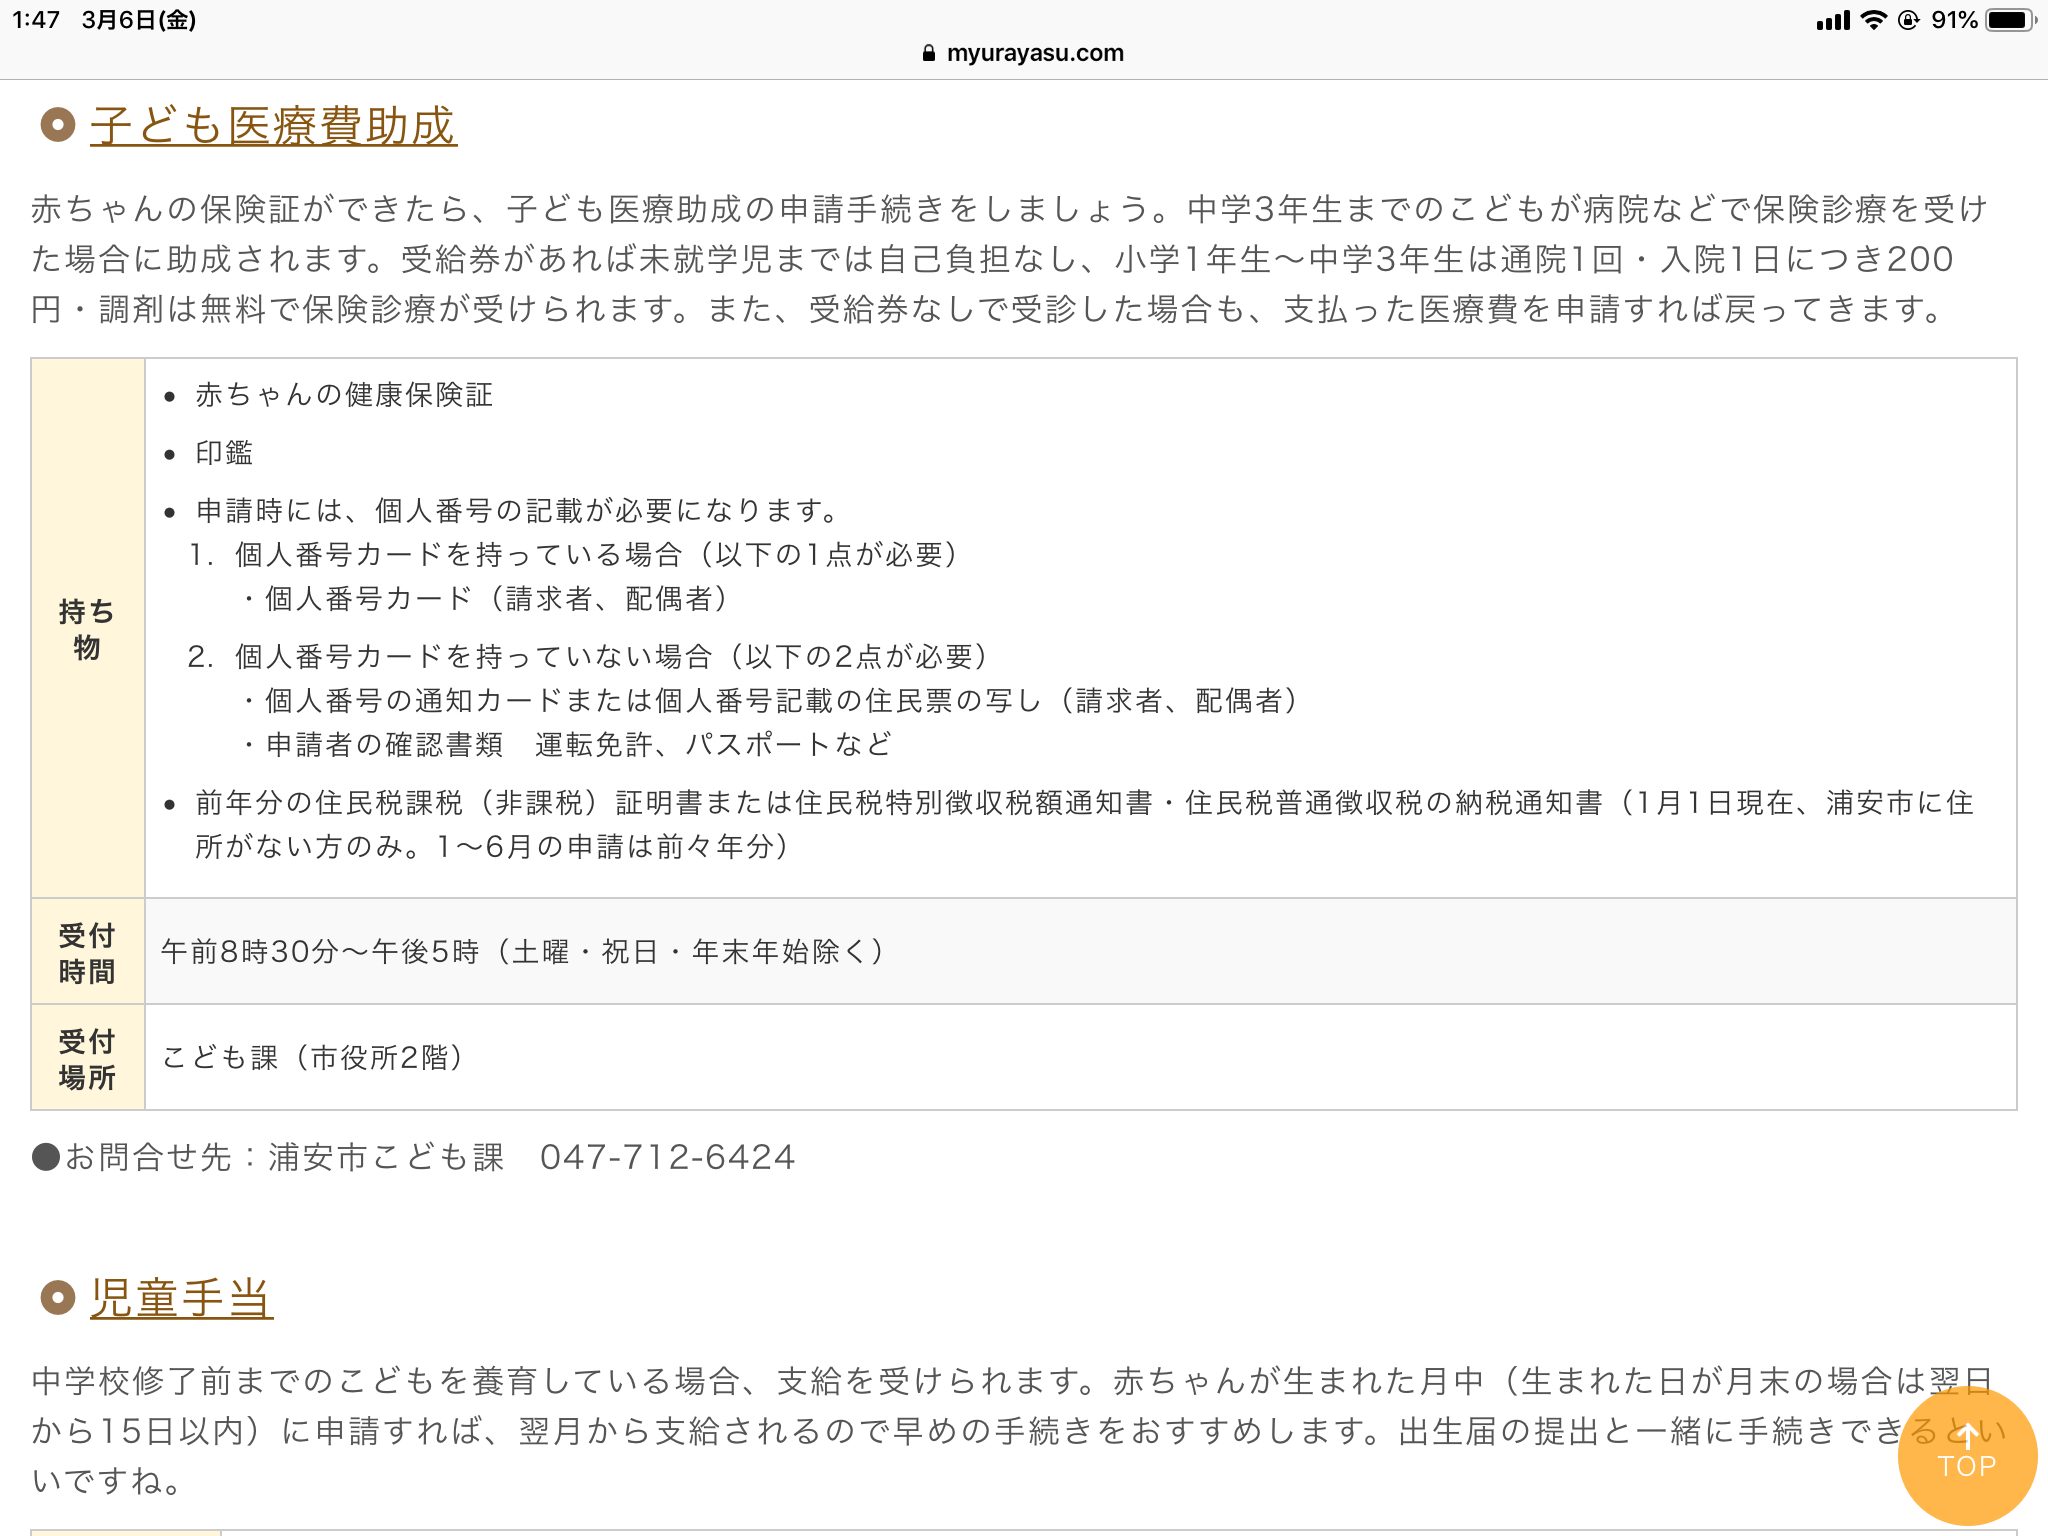2048x1536 pixels.
Task: Open the 児童手当 heading link
Action: point(181,1298)
